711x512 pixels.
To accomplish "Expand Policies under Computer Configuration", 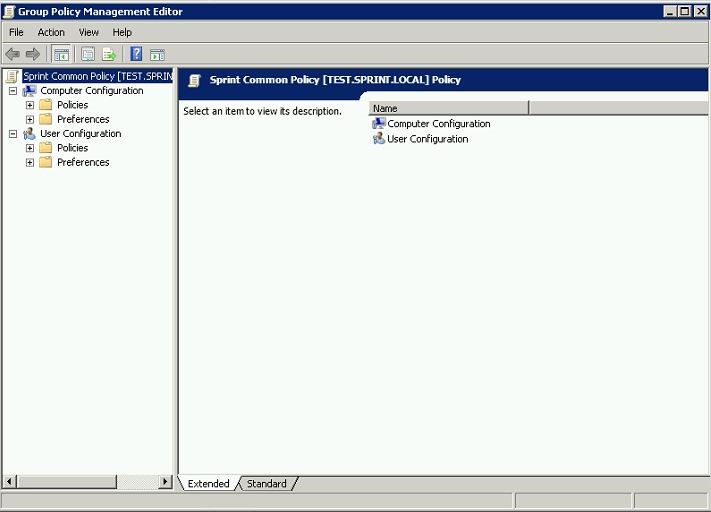I will tap(30, 105).
